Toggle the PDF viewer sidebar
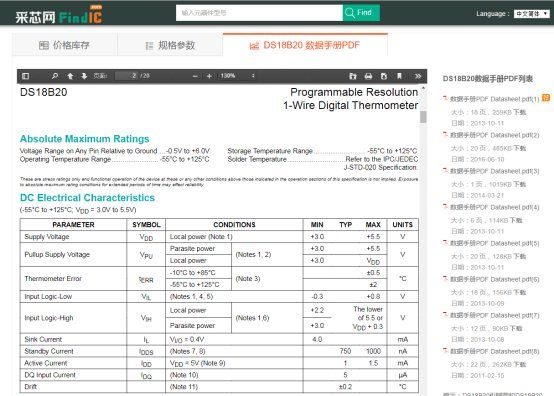554x396 pixels. 25,76
